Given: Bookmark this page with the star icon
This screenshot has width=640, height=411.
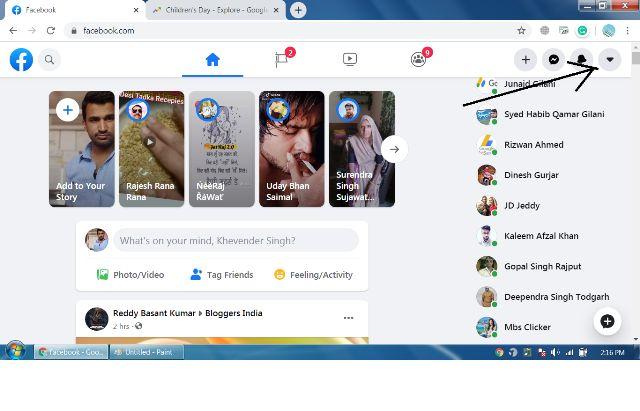Looking at the screenshot, I should (521, 31).
